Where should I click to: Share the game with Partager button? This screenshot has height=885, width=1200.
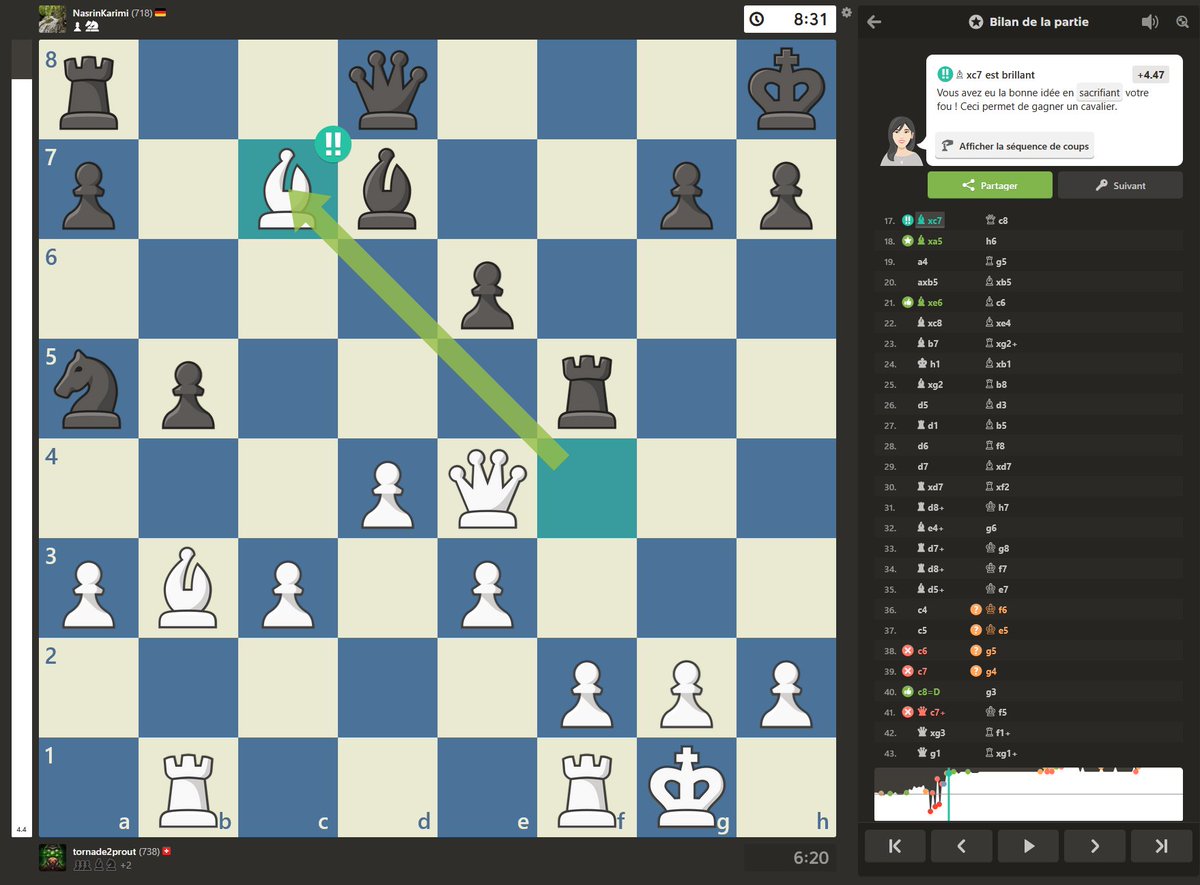pyautogui.click(x=990, y=185)
